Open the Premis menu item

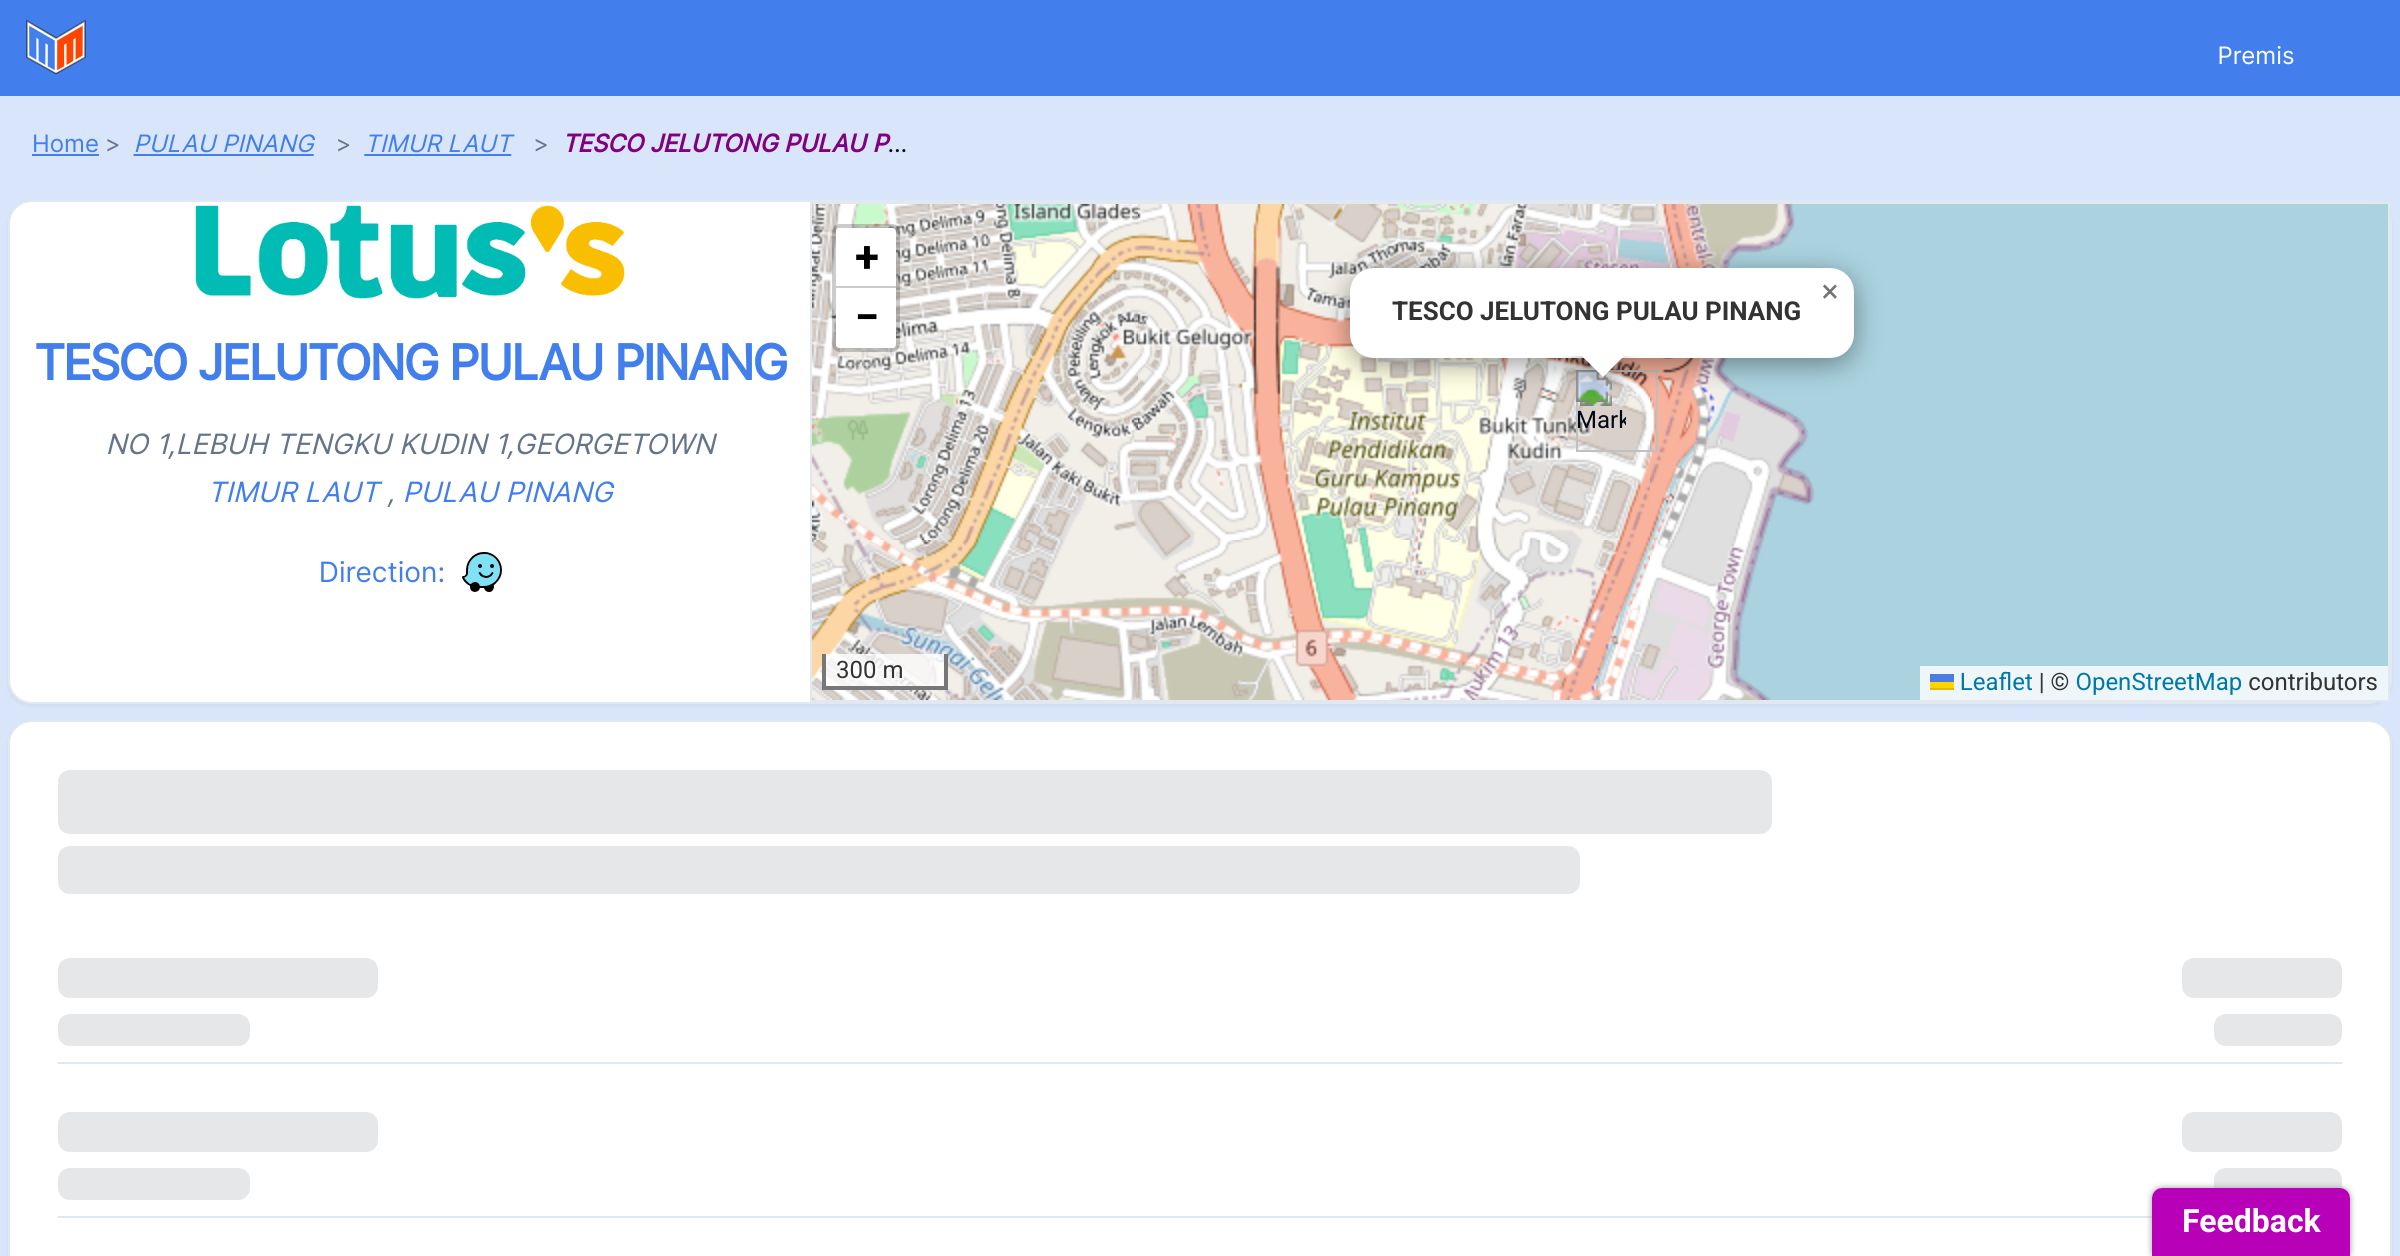(2255, 56)
